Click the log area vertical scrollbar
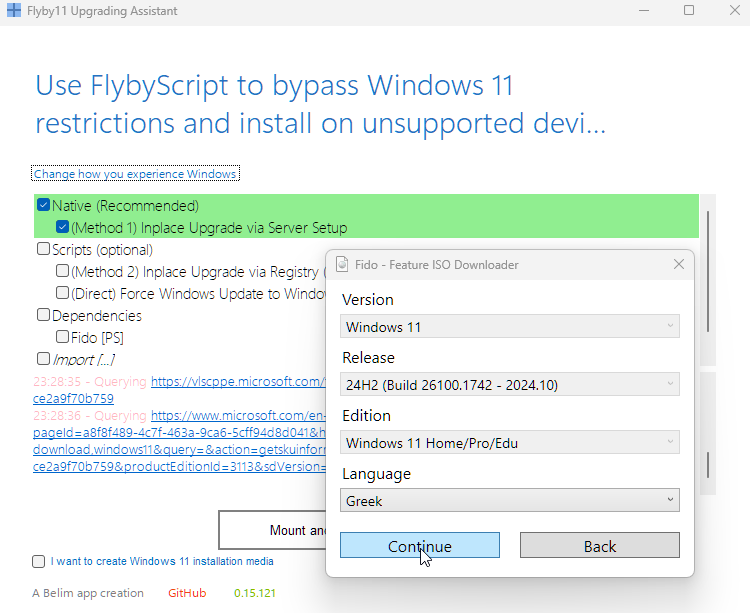Screen dimensions: 750x613 point(707,464)
